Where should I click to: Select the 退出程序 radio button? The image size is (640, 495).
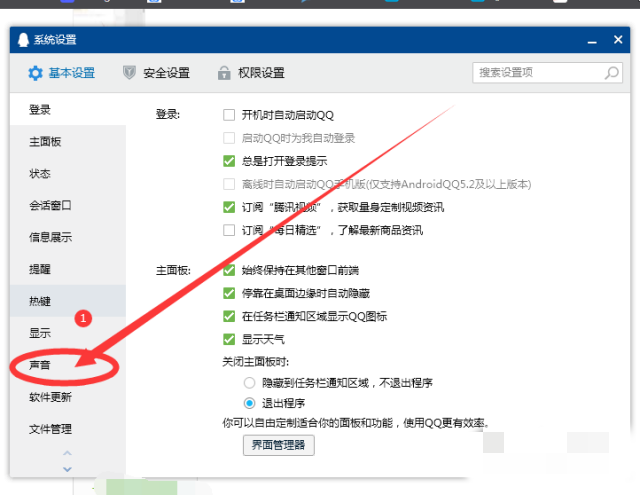pos(249,403)
